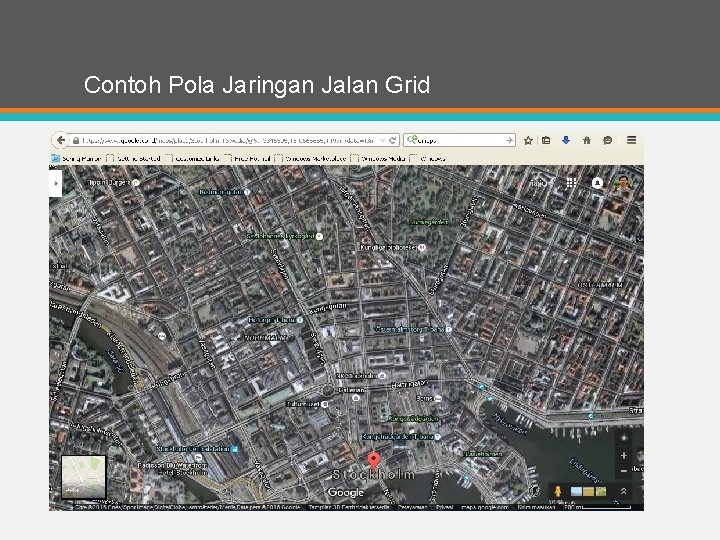This screenshot has width=720, height=540.
Task: Open the last Windows bookmark
Action: tap(428, 158)
